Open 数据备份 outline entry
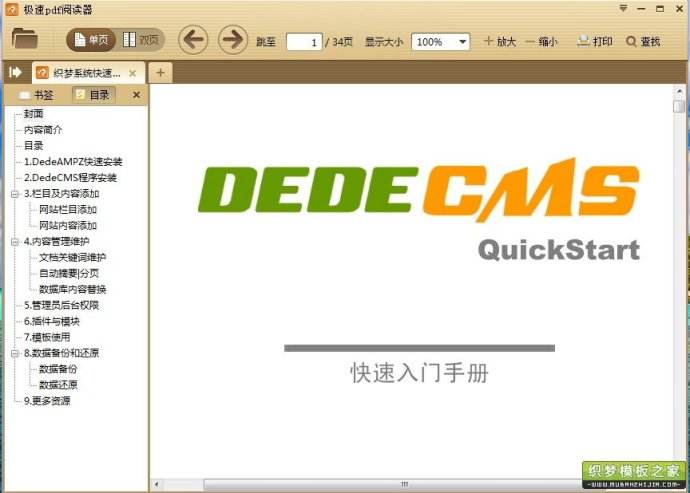This screenshot has height=493, width=690. (58, 369)
